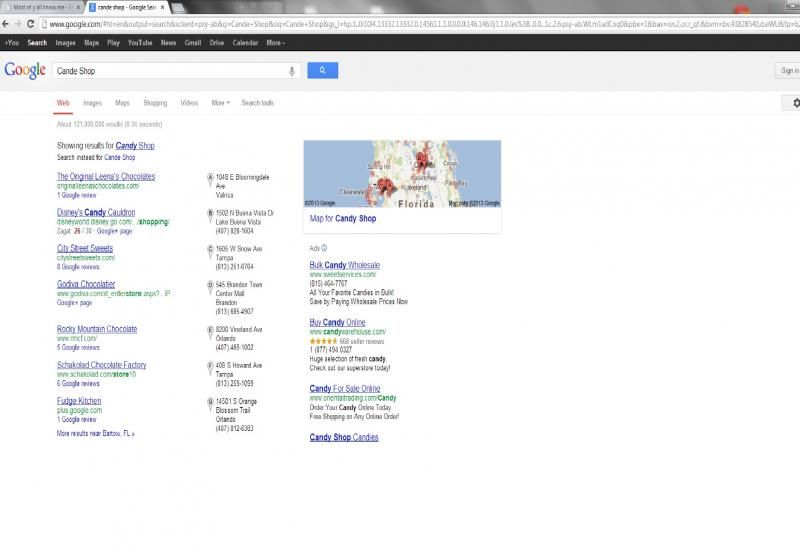Close the first browser tab
This screenshot has width=800, height=552.
point(80,7)
